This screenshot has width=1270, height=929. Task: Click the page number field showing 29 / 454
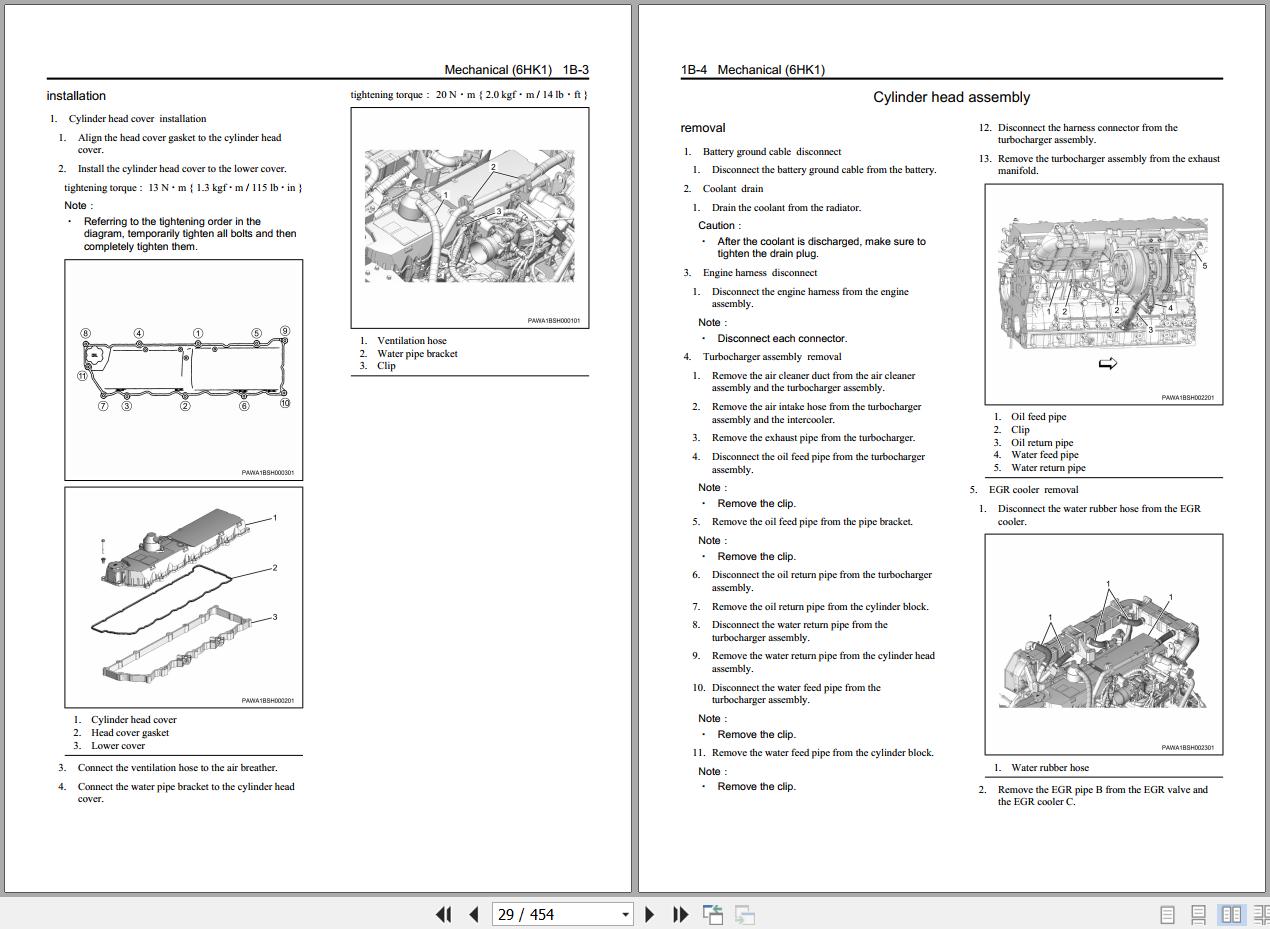556,914
